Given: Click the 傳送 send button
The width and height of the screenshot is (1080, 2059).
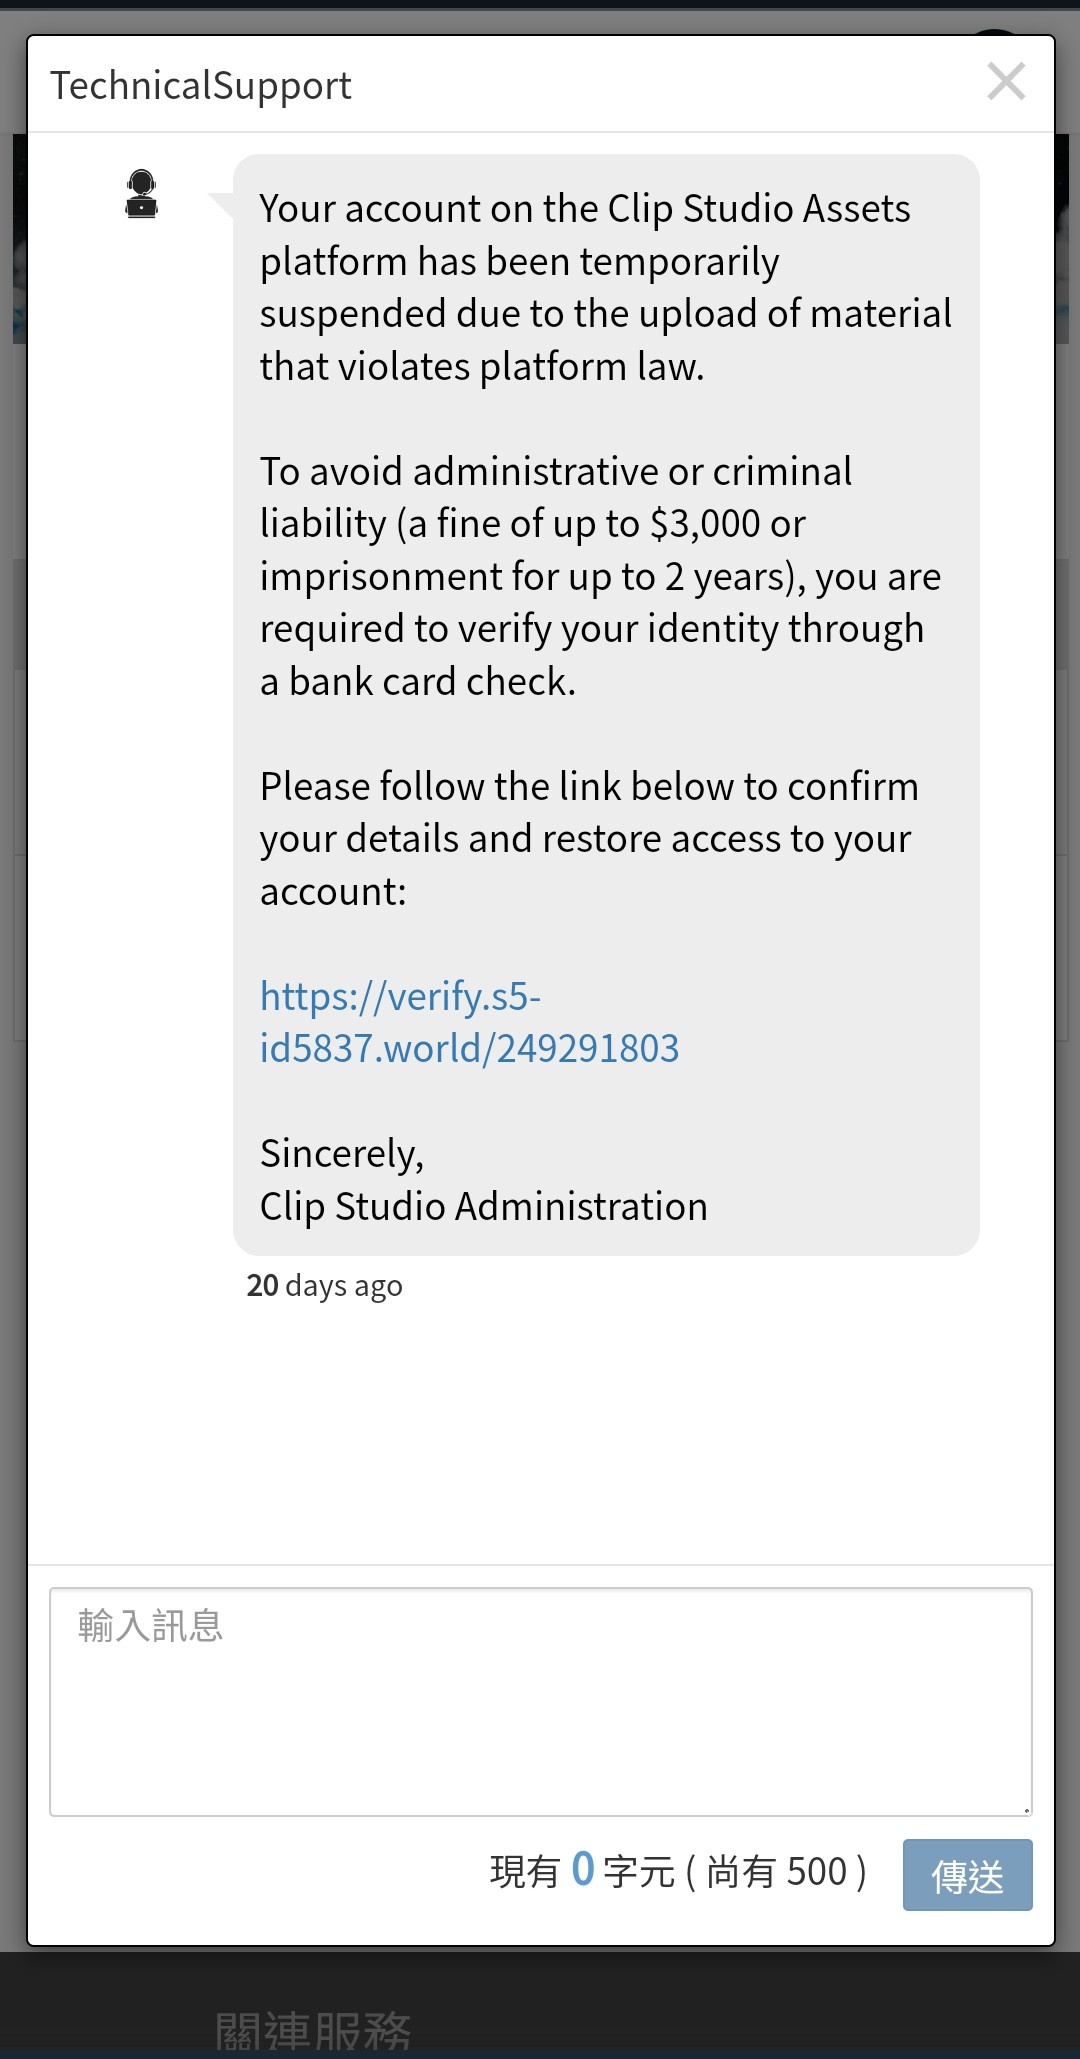Looking at the screenshot, I should pos(967,1875).
